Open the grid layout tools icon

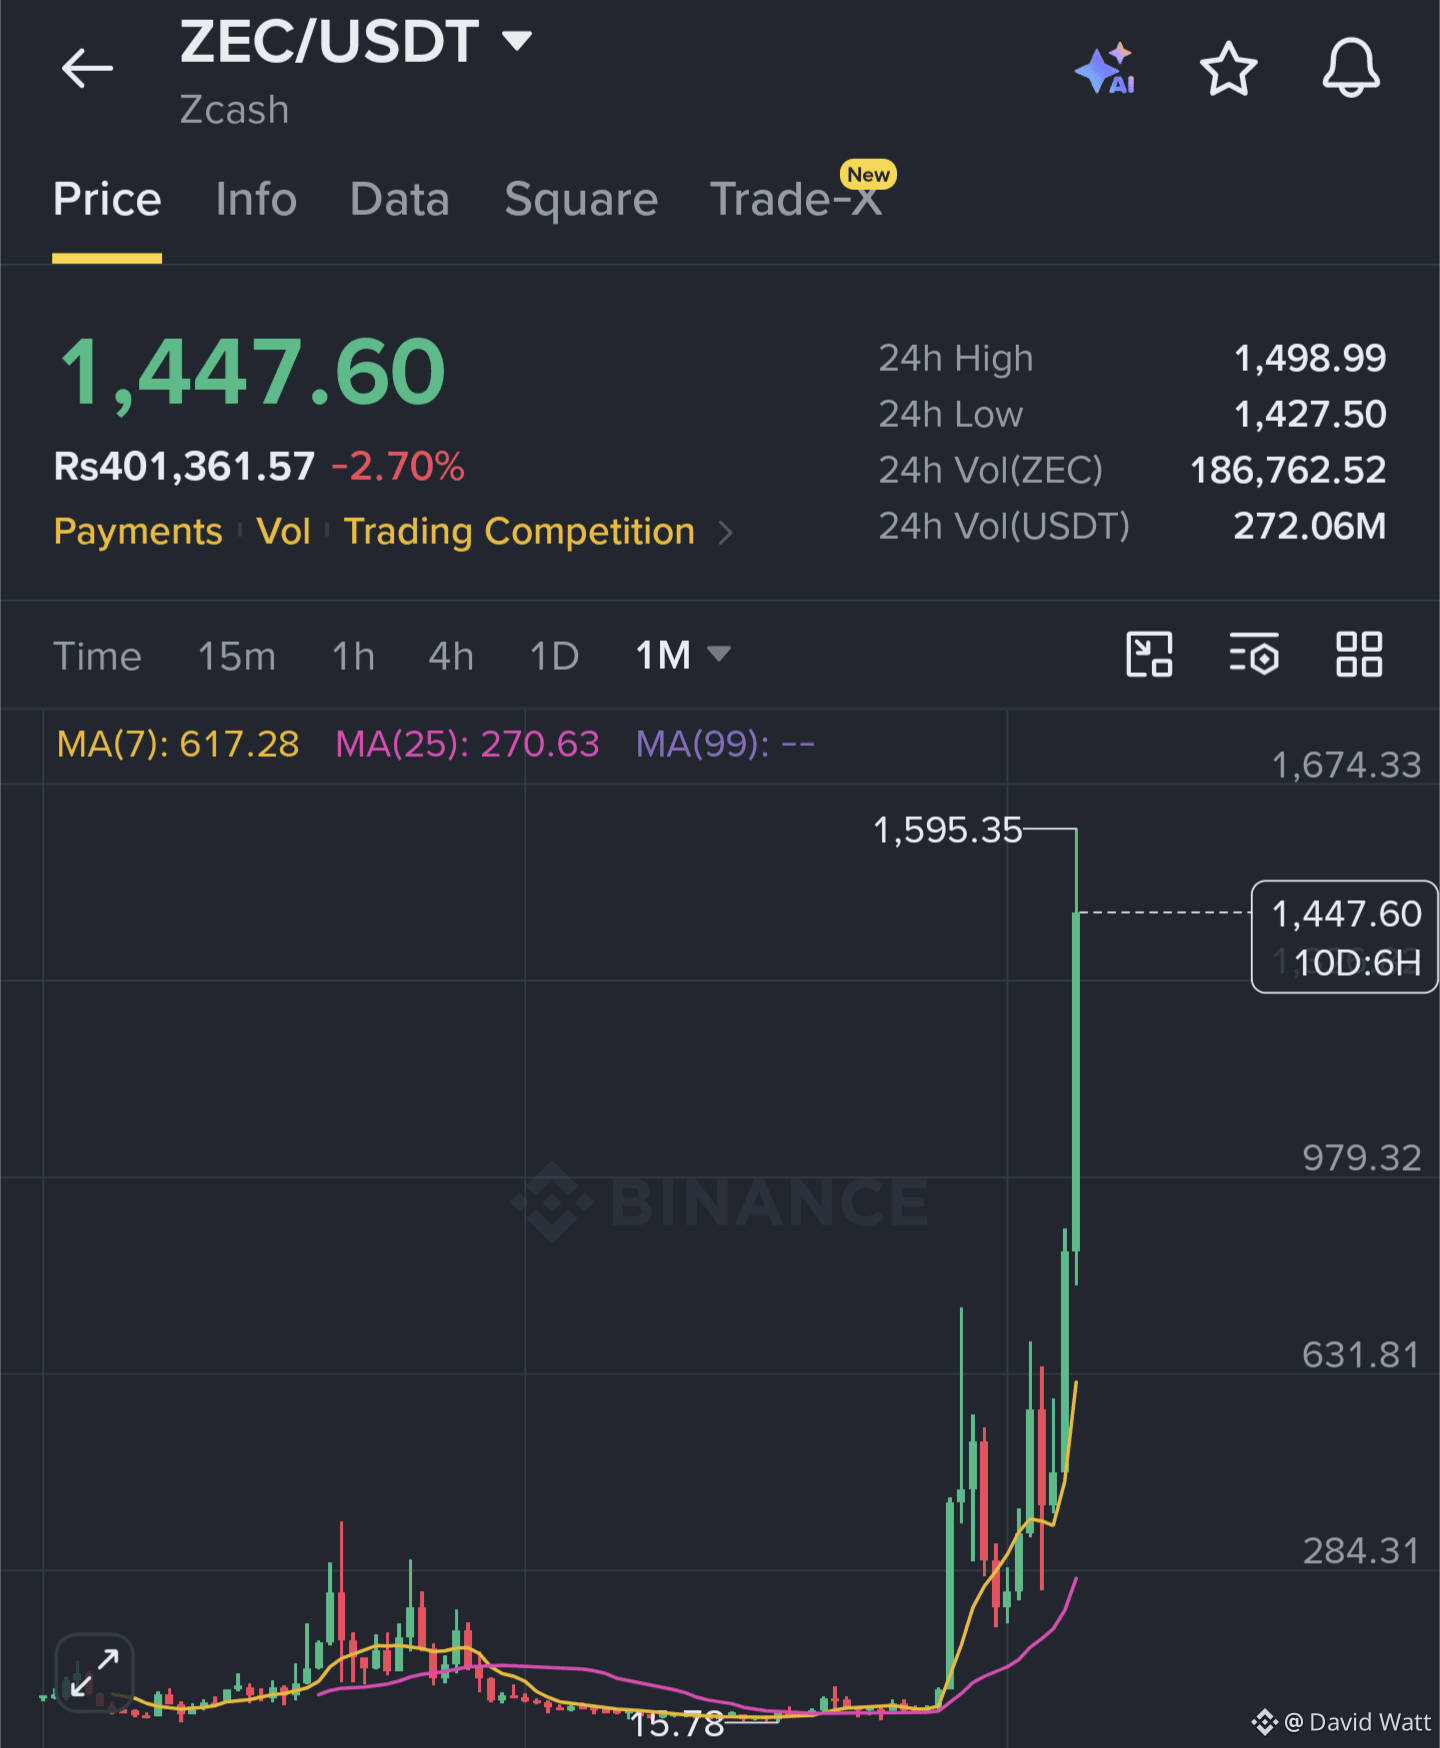tap(1359, 655)
